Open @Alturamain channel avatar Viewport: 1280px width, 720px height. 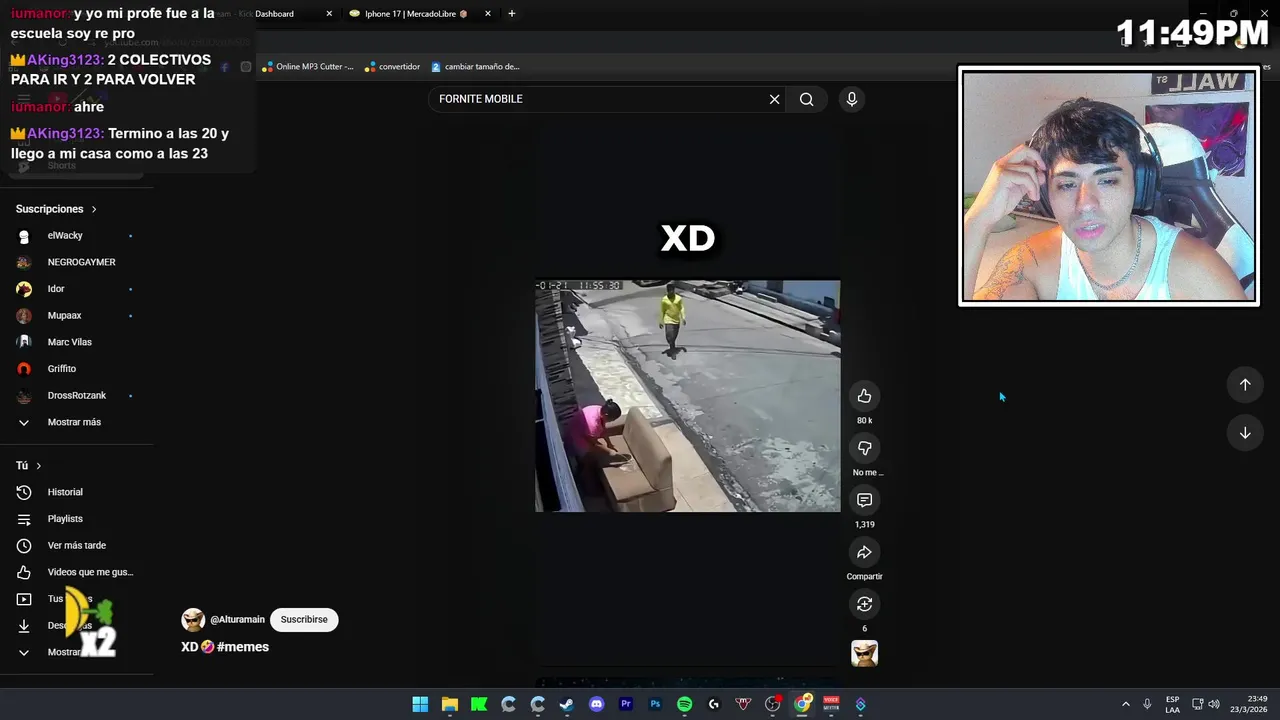click(x=193, y=620)
